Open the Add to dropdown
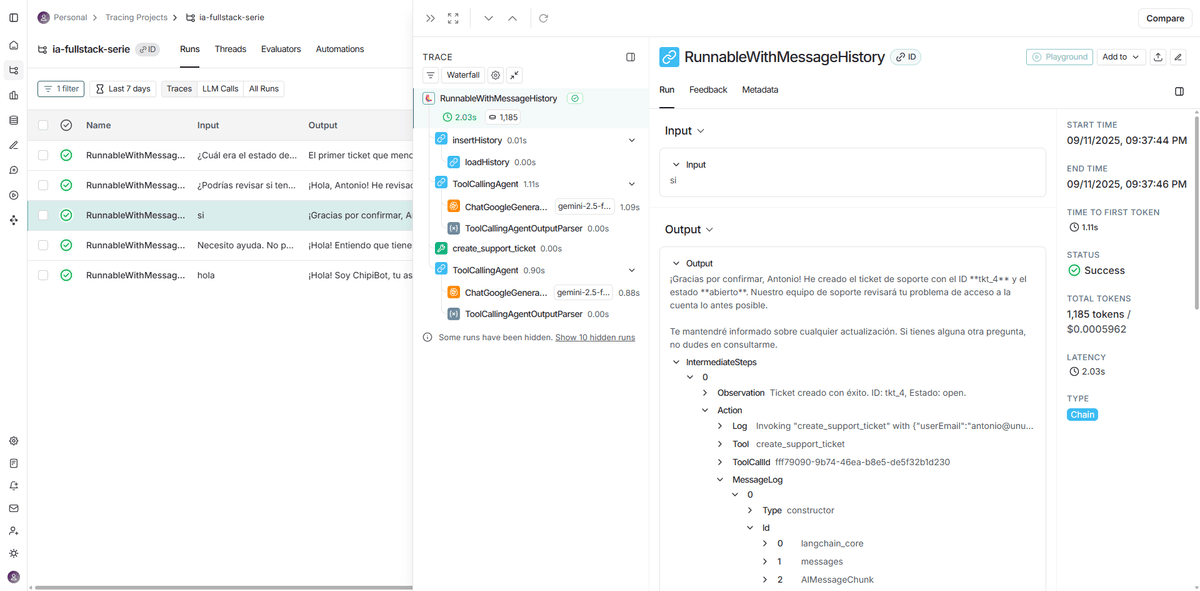This screenshot has width=1200, height=591. 1120,57
